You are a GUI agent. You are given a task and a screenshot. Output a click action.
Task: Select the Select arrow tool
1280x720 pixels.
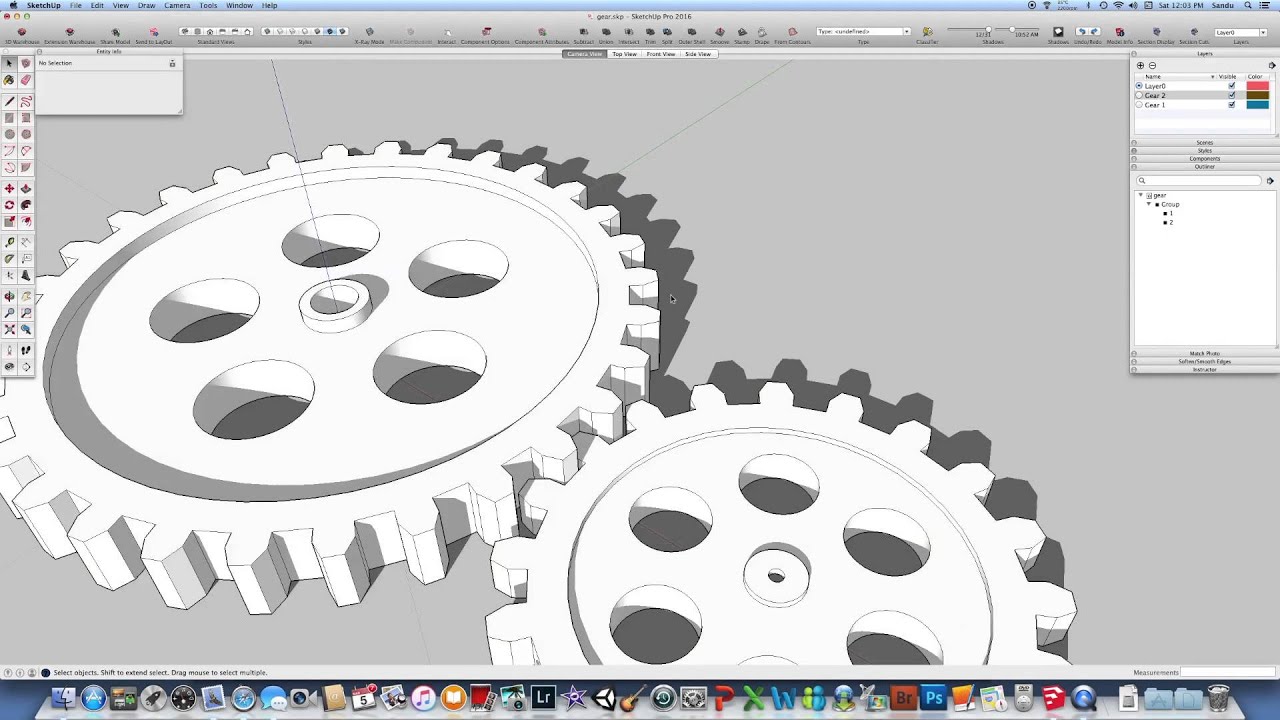pyautogui.click(x=9, y=63)
